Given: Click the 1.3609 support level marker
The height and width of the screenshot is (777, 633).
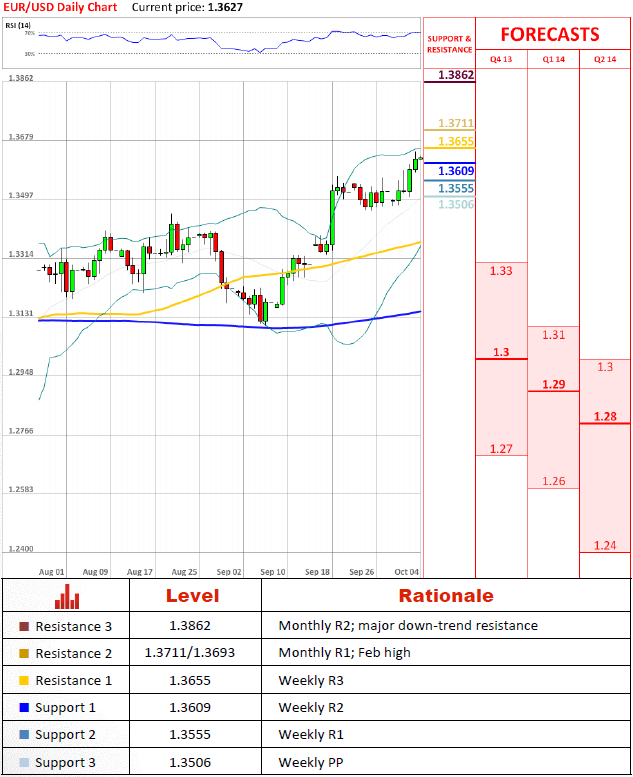Looking at the screenshot, I should point(456,171).
